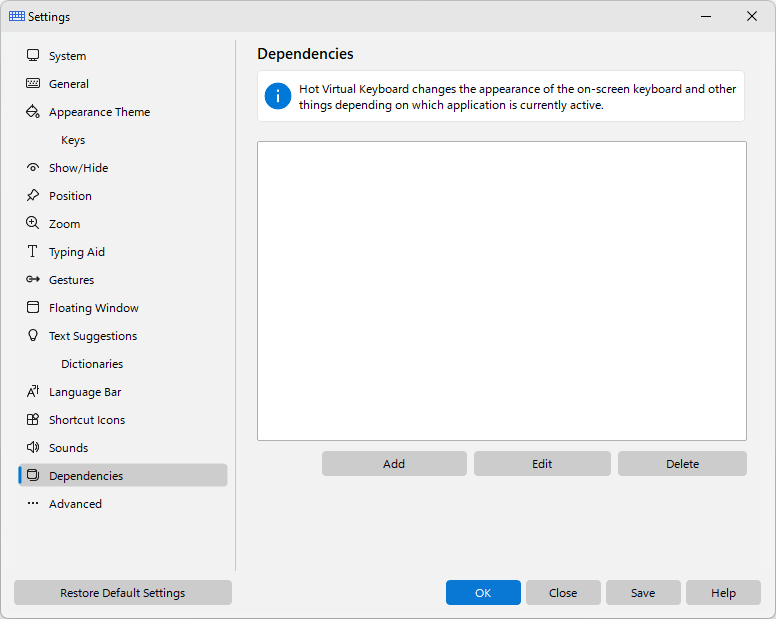Click the Close button at bottom
Viewport: 776px width, 619px height.
[x=563, y=593]
